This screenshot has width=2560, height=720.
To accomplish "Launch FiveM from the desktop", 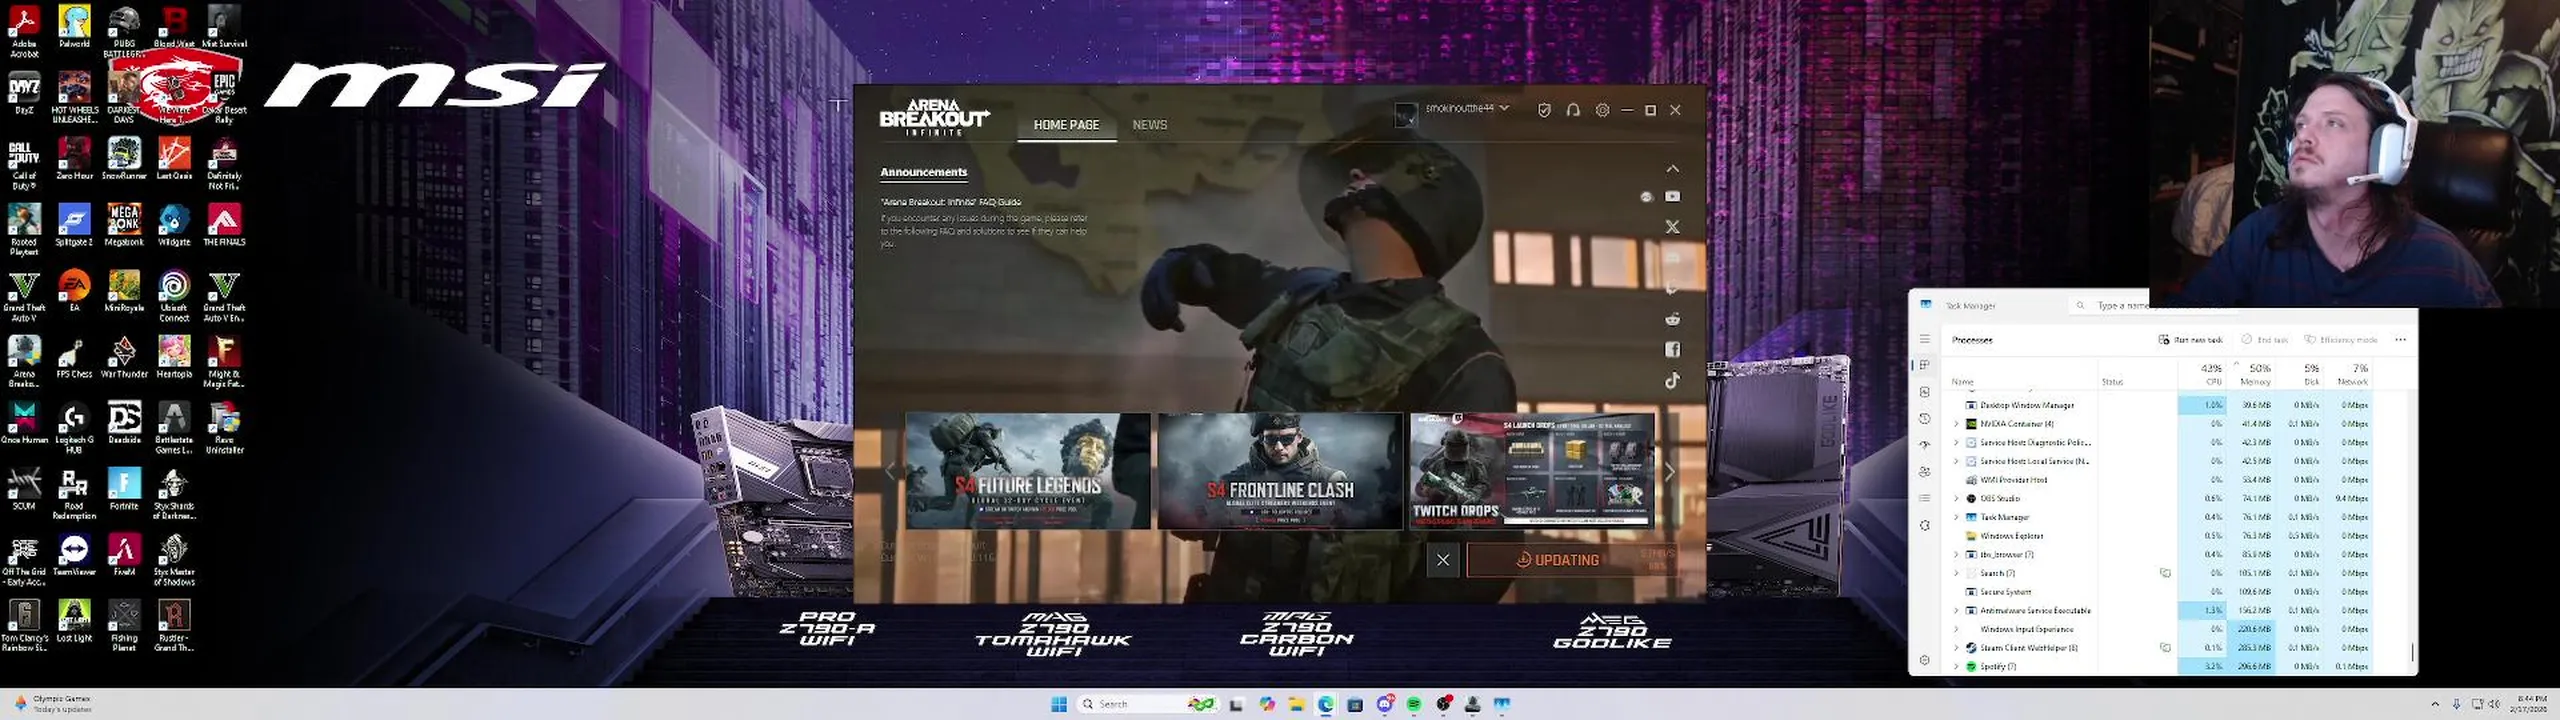I will point(124,555).
